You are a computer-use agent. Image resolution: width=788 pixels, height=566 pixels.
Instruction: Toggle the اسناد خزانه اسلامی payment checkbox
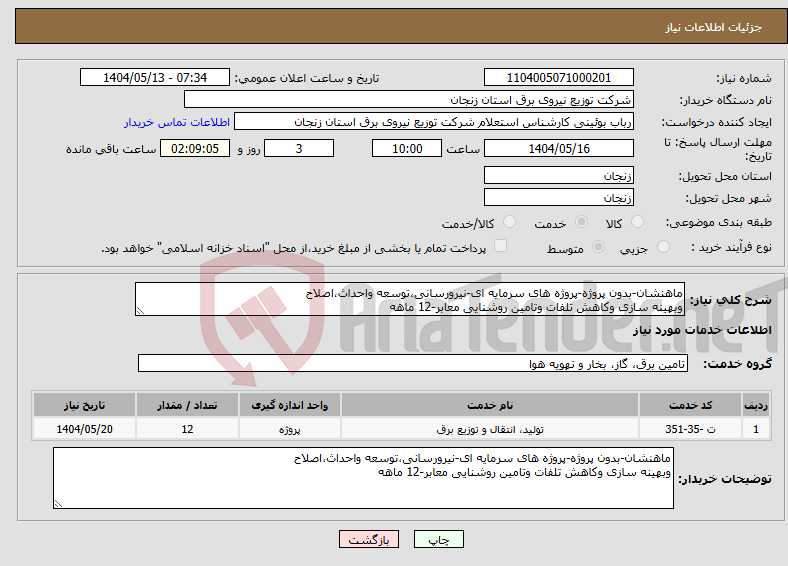click(501, 246)
